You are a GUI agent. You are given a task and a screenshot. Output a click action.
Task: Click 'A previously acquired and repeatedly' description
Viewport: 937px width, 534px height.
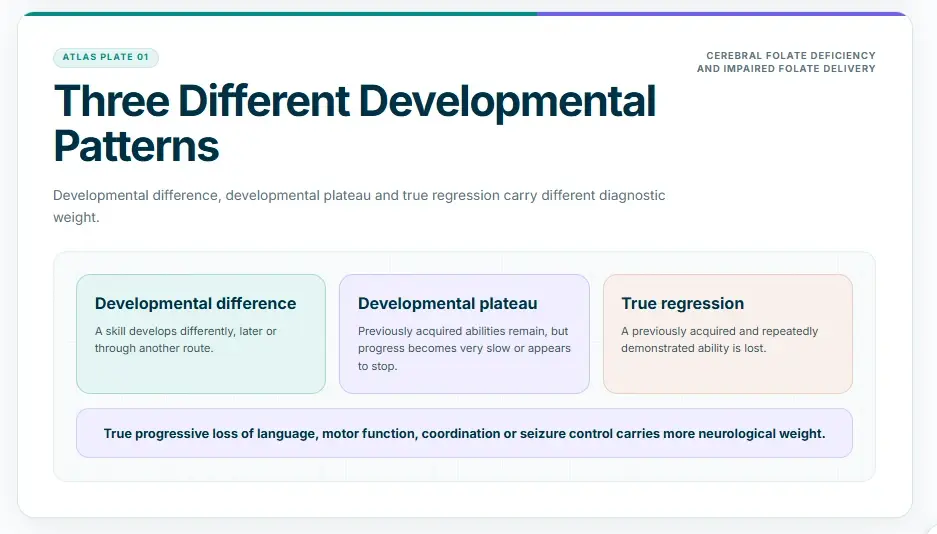pyautogui.click(x=719, y=339)
